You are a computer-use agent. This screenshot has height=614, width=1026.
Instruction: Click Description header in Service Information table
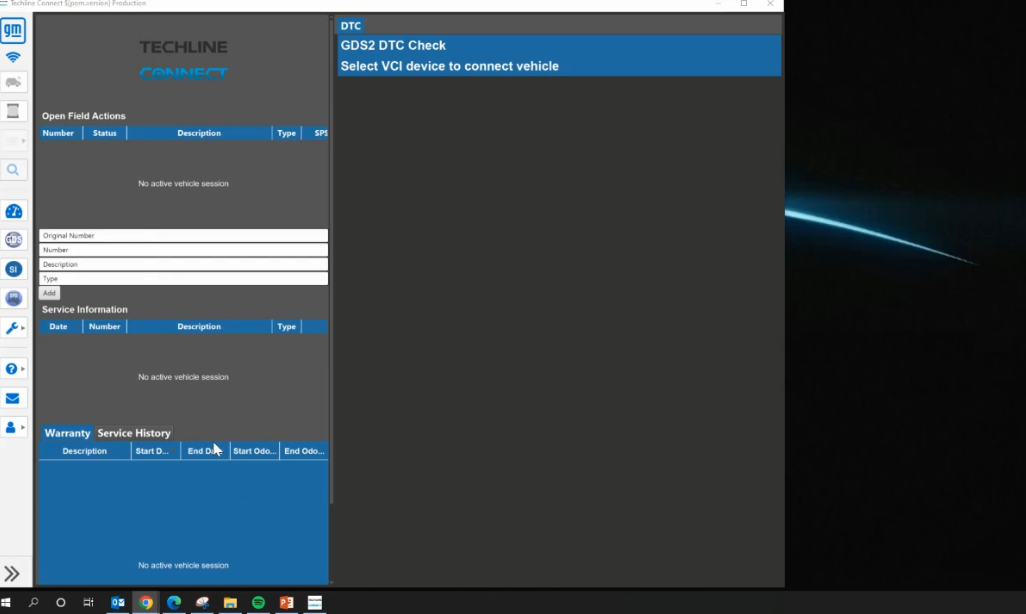199,327
